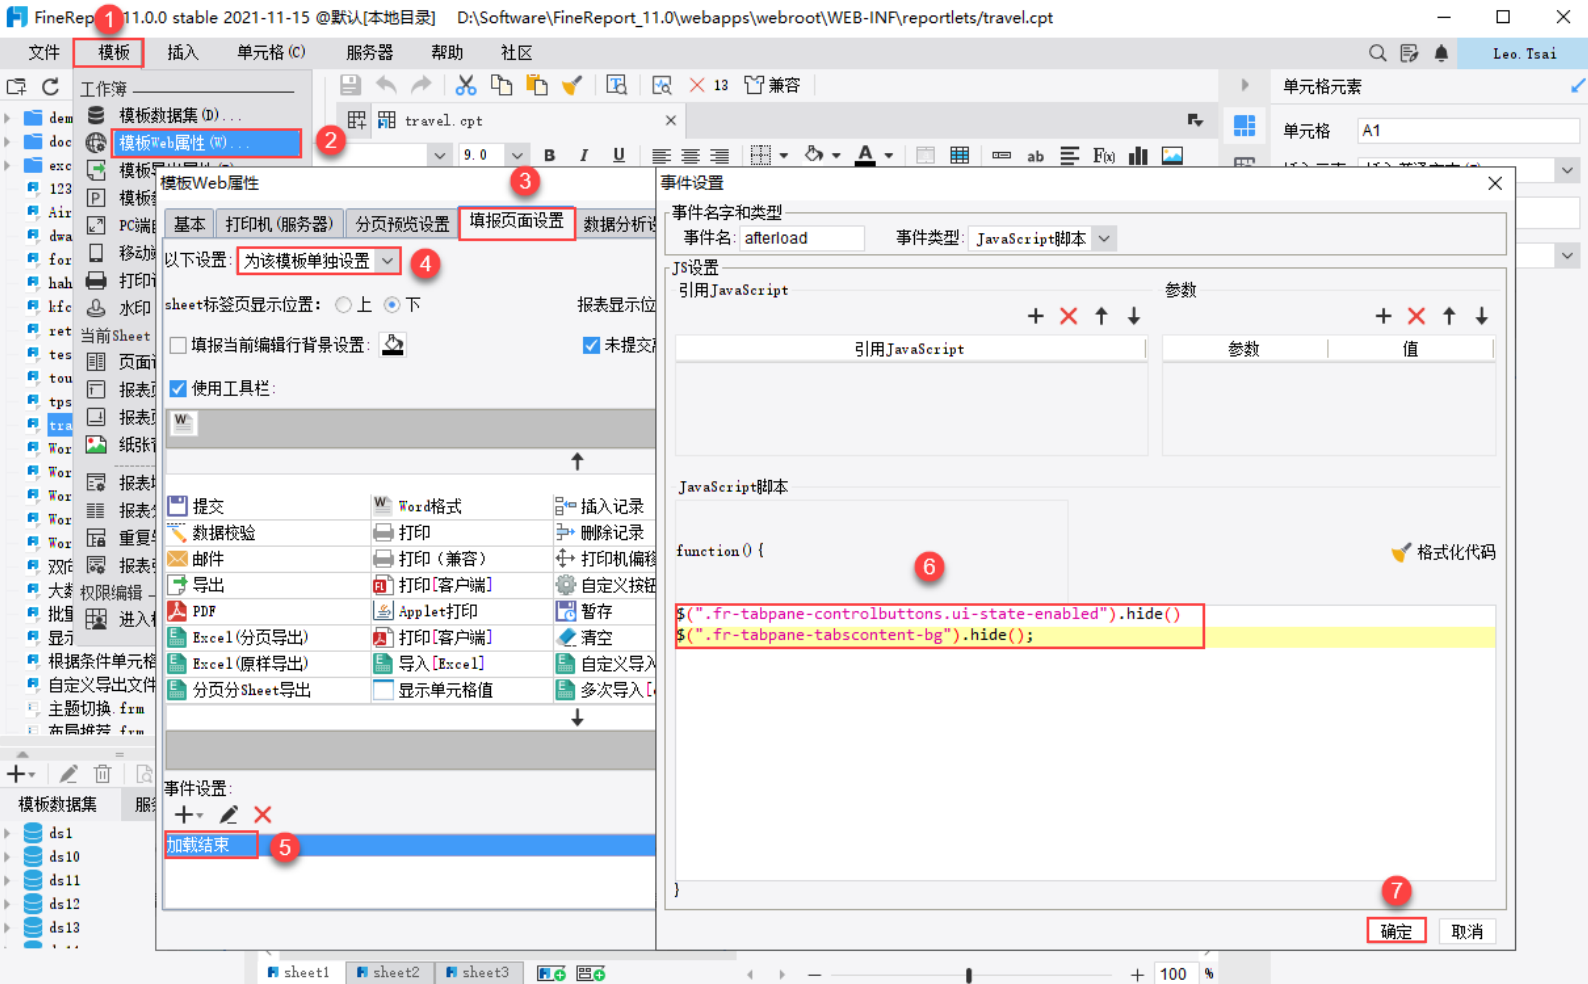
Task: Click the Paste clipboard icon
Action: tap(537, 86)
